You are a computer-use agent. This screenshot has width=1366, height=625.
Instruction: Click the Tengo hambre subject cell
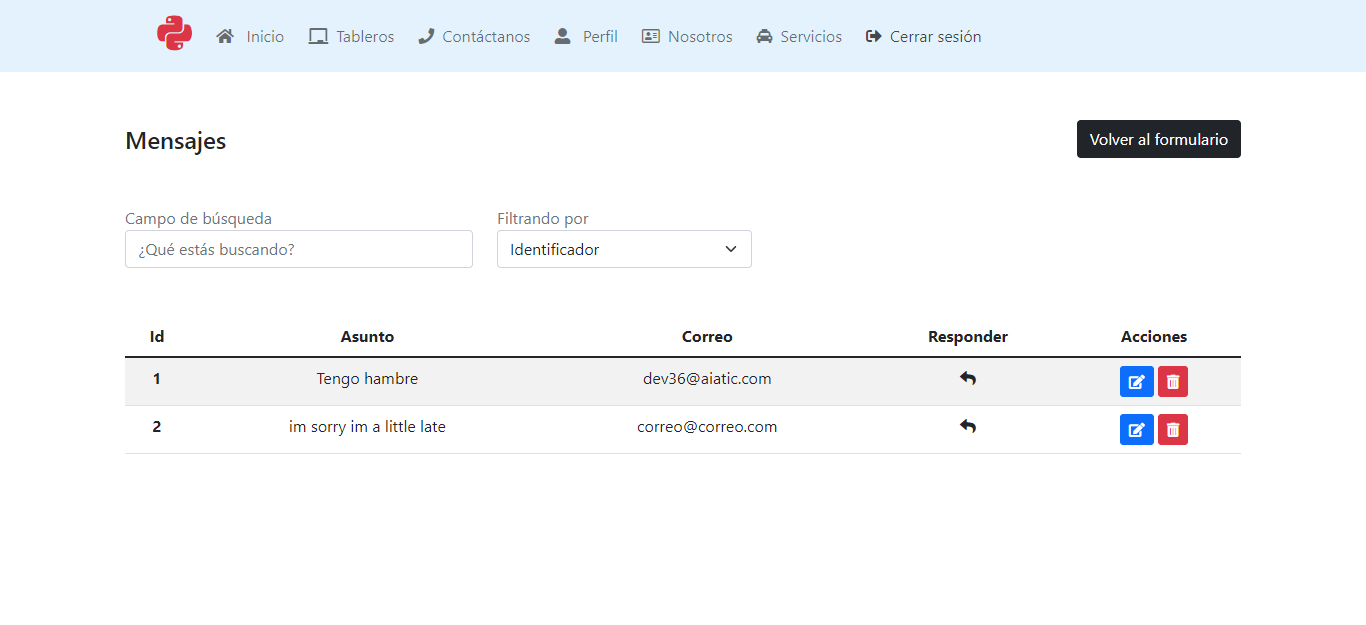tap(367, 379)
